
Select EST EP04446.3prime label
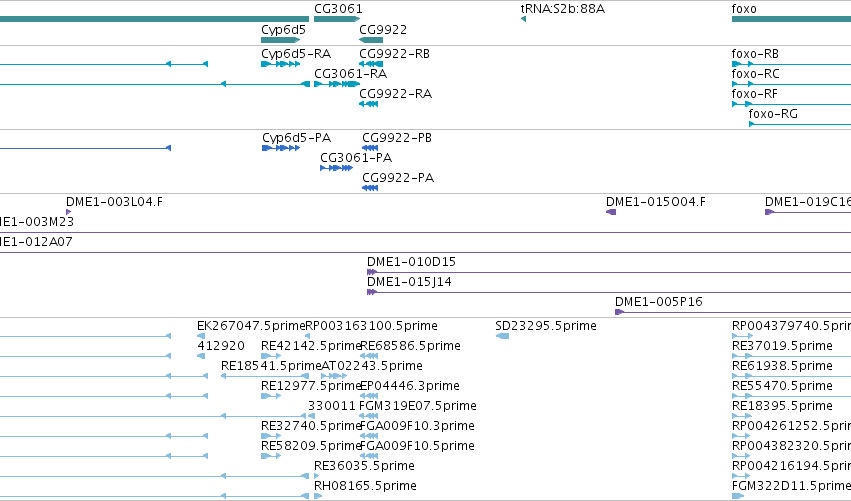click(410, 386)
